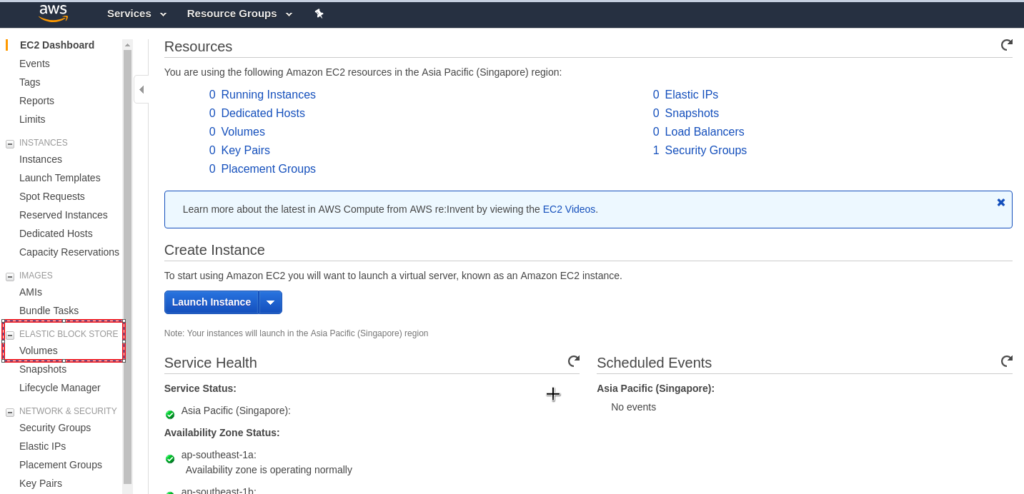Open the EC2 Videos link
Screen dimensions: 1024x494
[x=569, y=209]
